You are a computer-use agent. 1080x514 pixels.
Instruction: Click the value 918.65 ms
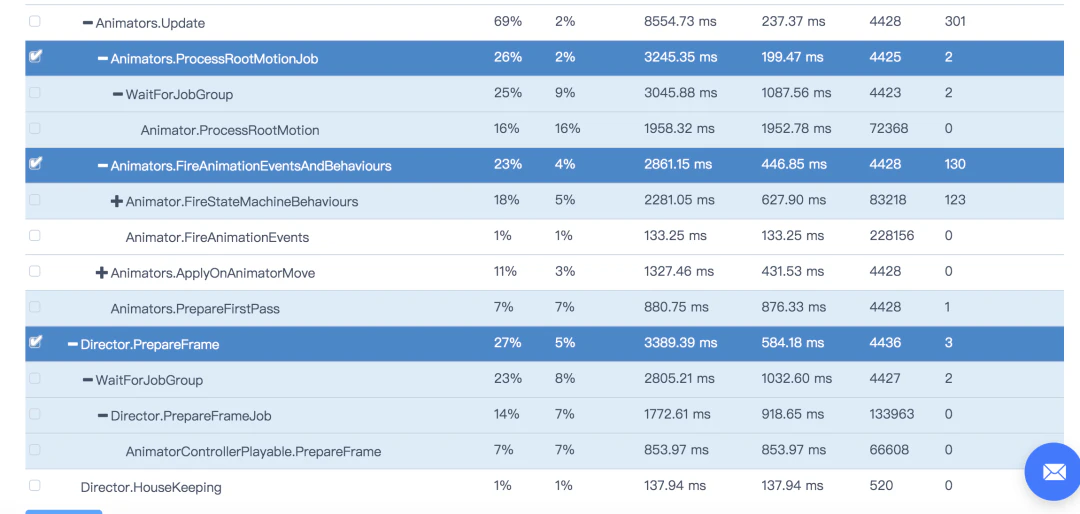tap(793, 415)
